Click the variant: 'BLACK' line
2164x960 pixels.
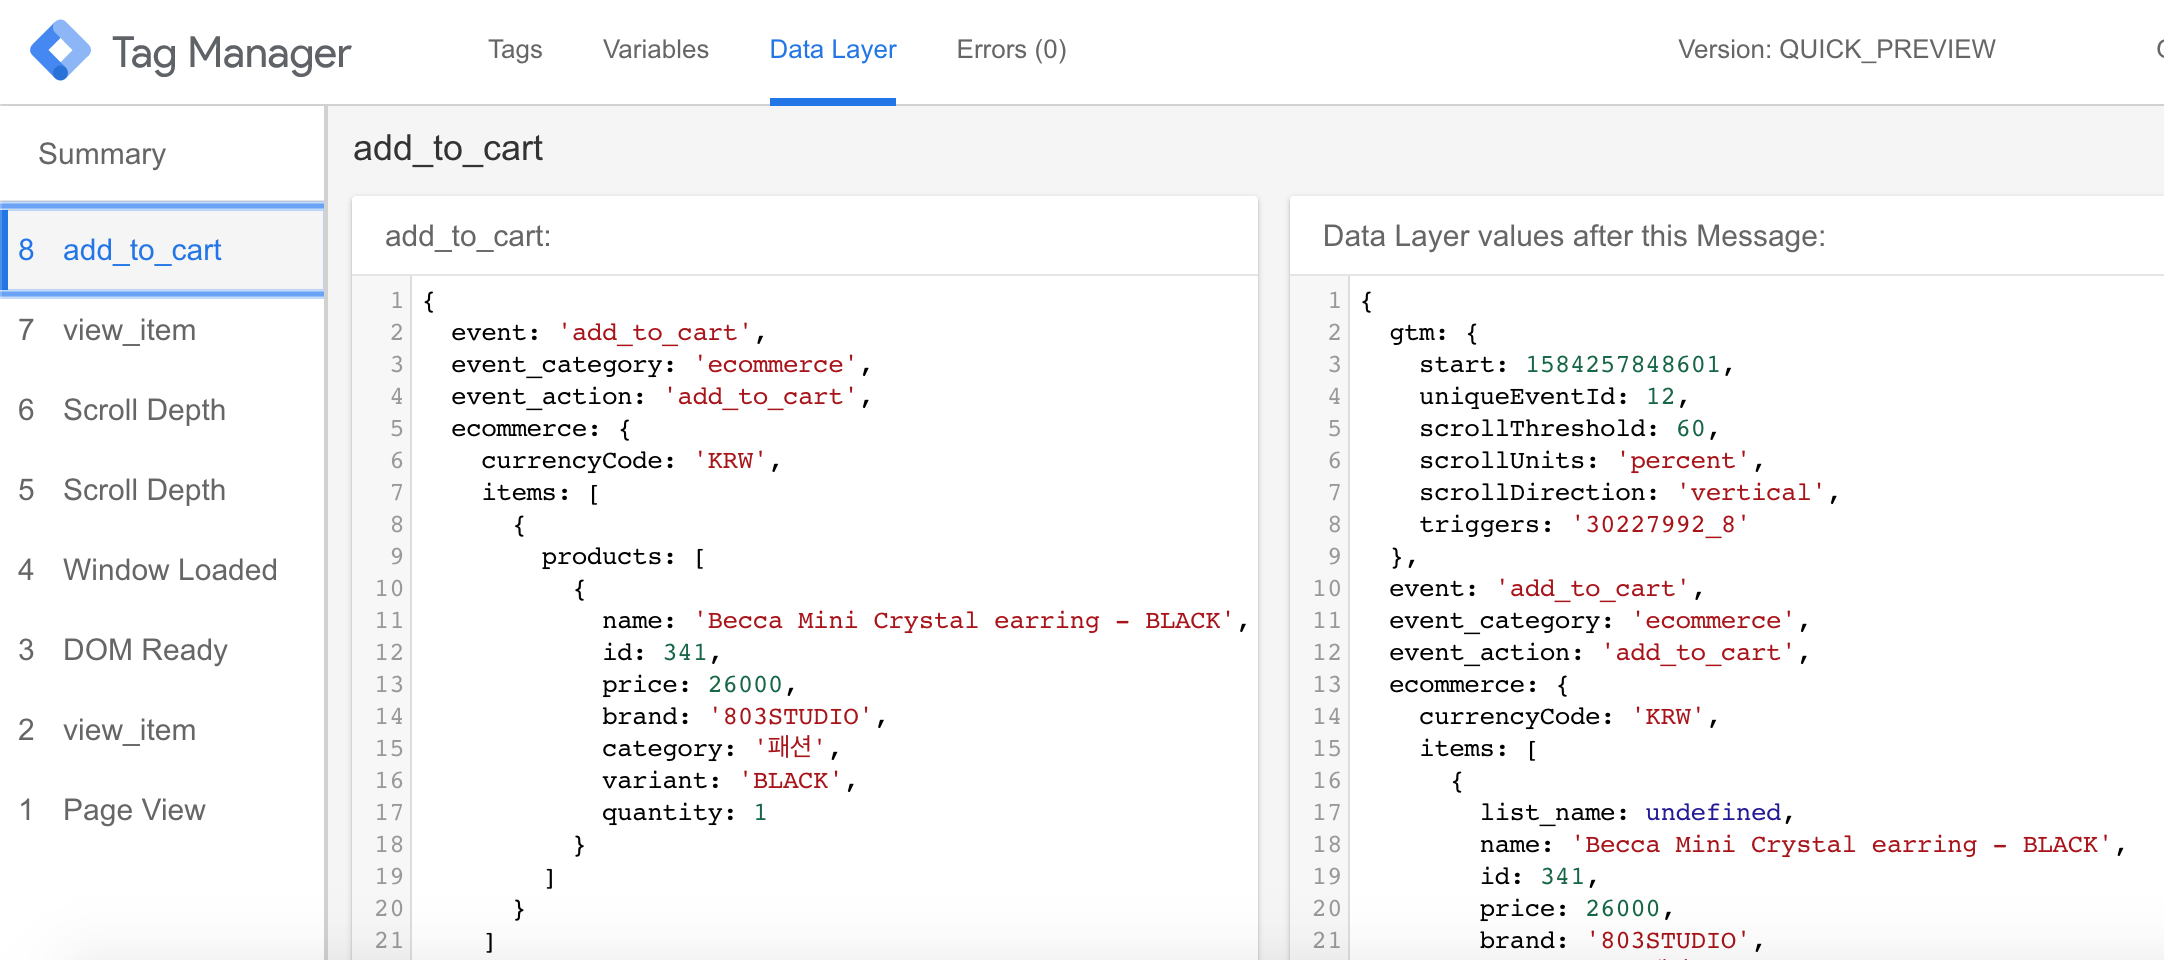[x=729, y=781]
